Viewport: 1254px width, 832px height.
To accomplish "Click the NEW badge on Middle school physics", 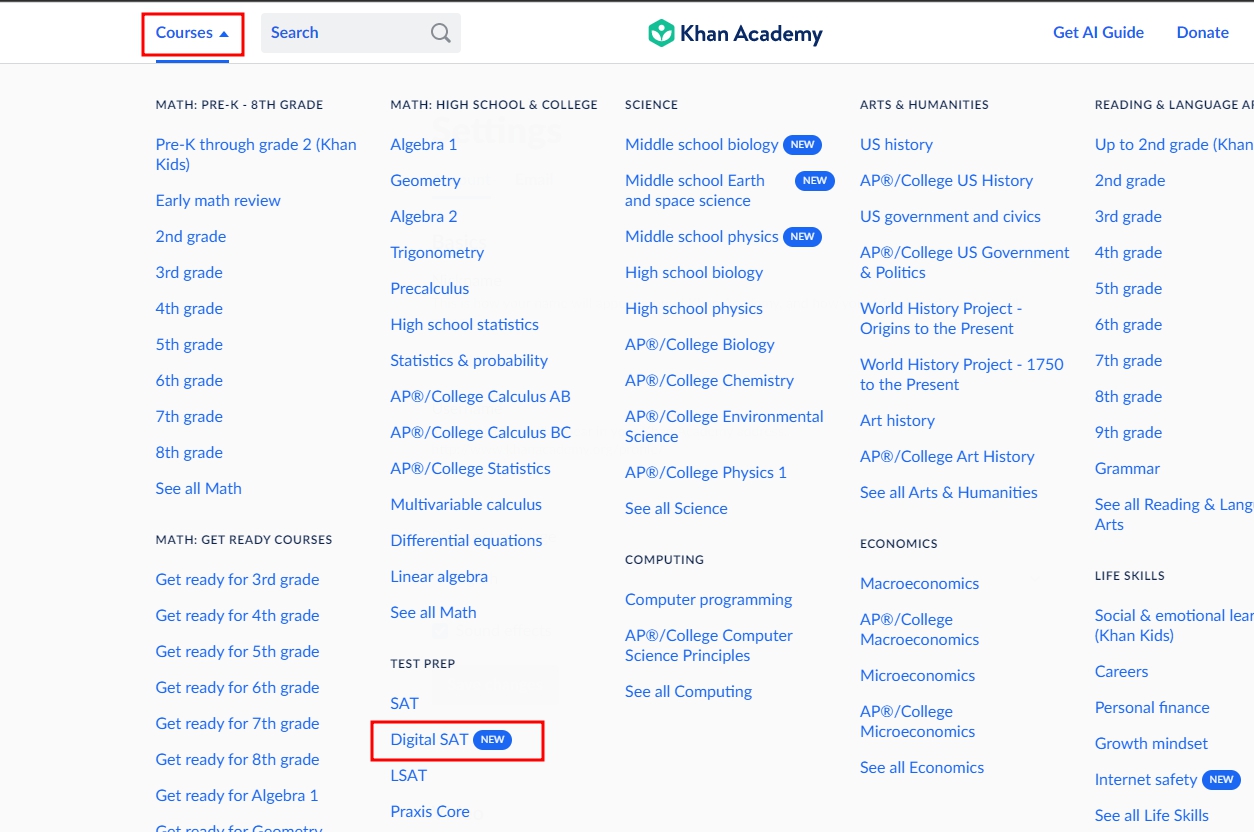I will pyautogui.click(x=803, y=236).
